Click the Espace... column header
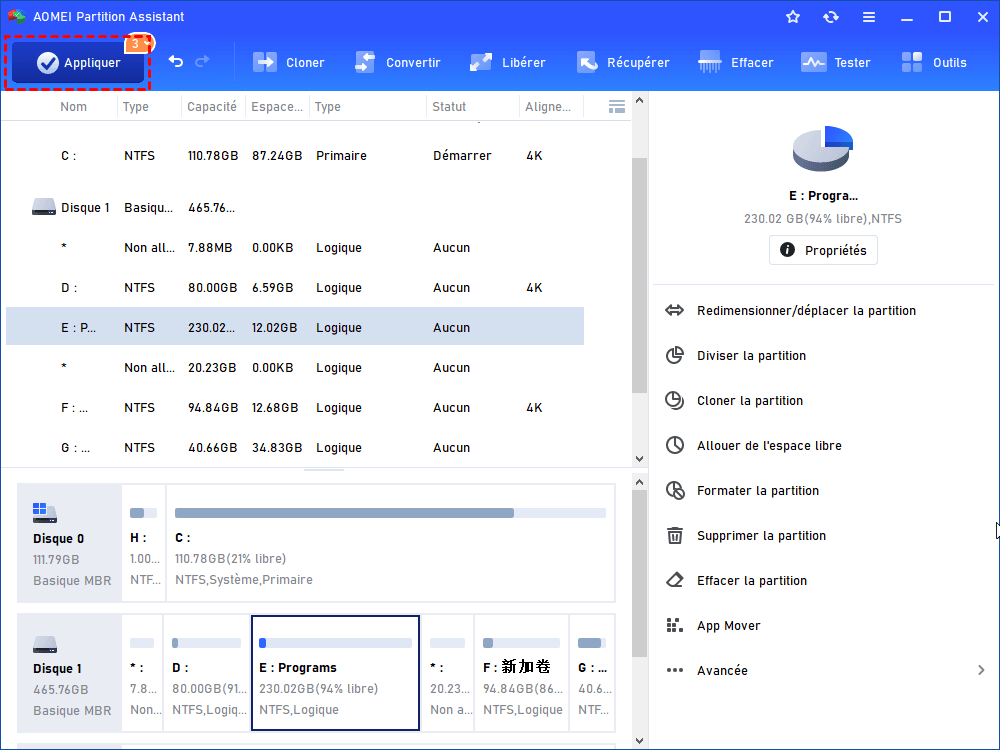This screenshot has width=1000, height=750. pyautogui.click(x=277, y=107)
